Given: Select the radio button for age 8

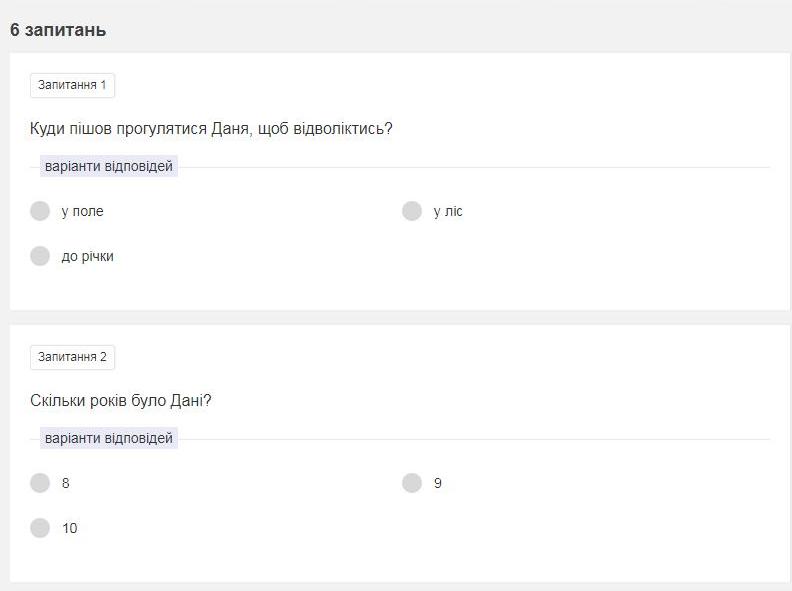Looking at the screenshot, I should click(40, 483).
